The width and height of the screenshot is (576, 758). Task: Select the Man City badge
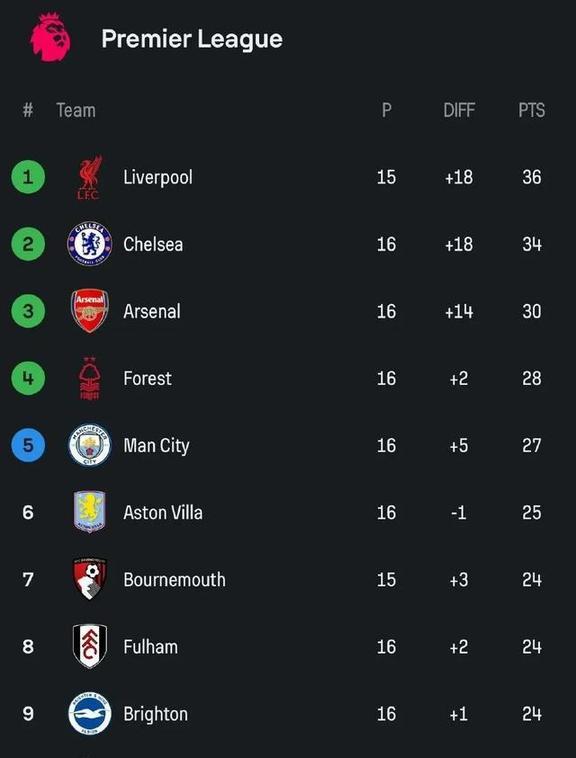click(x=89, y=445)
